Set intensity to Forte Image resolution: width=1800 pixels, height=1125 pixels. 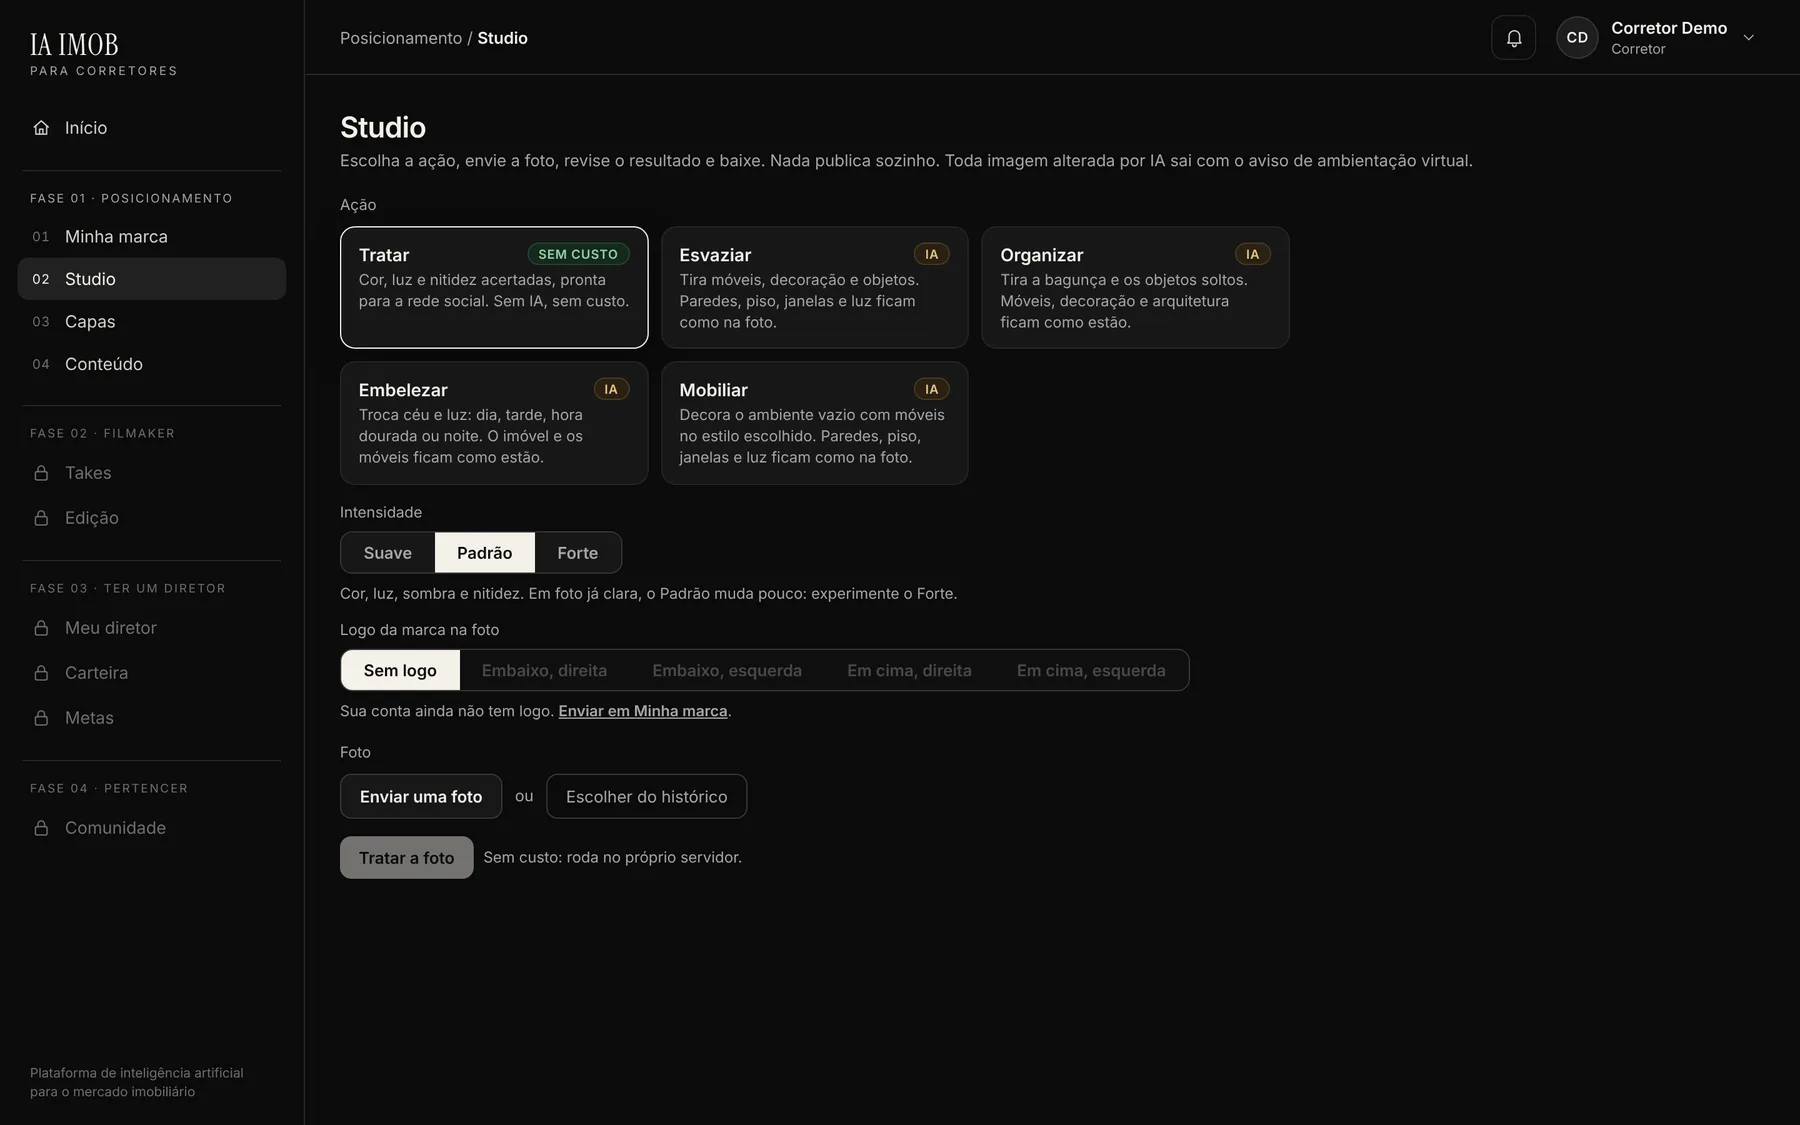pos(578,553)
